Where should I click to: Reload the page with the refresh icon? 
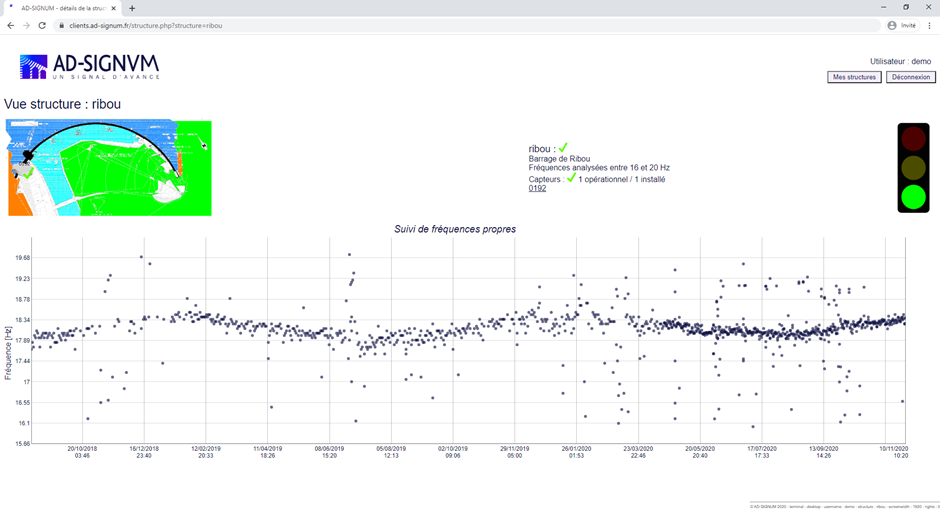point(42,25)
